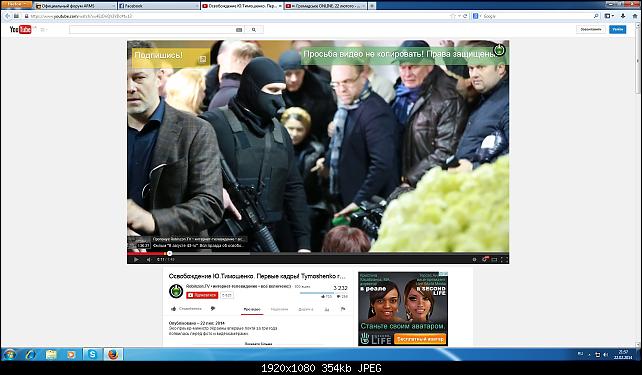Subscribe with the red channel subscribe button
Viewport: 642px width, 375px height.
pos(202,295)
